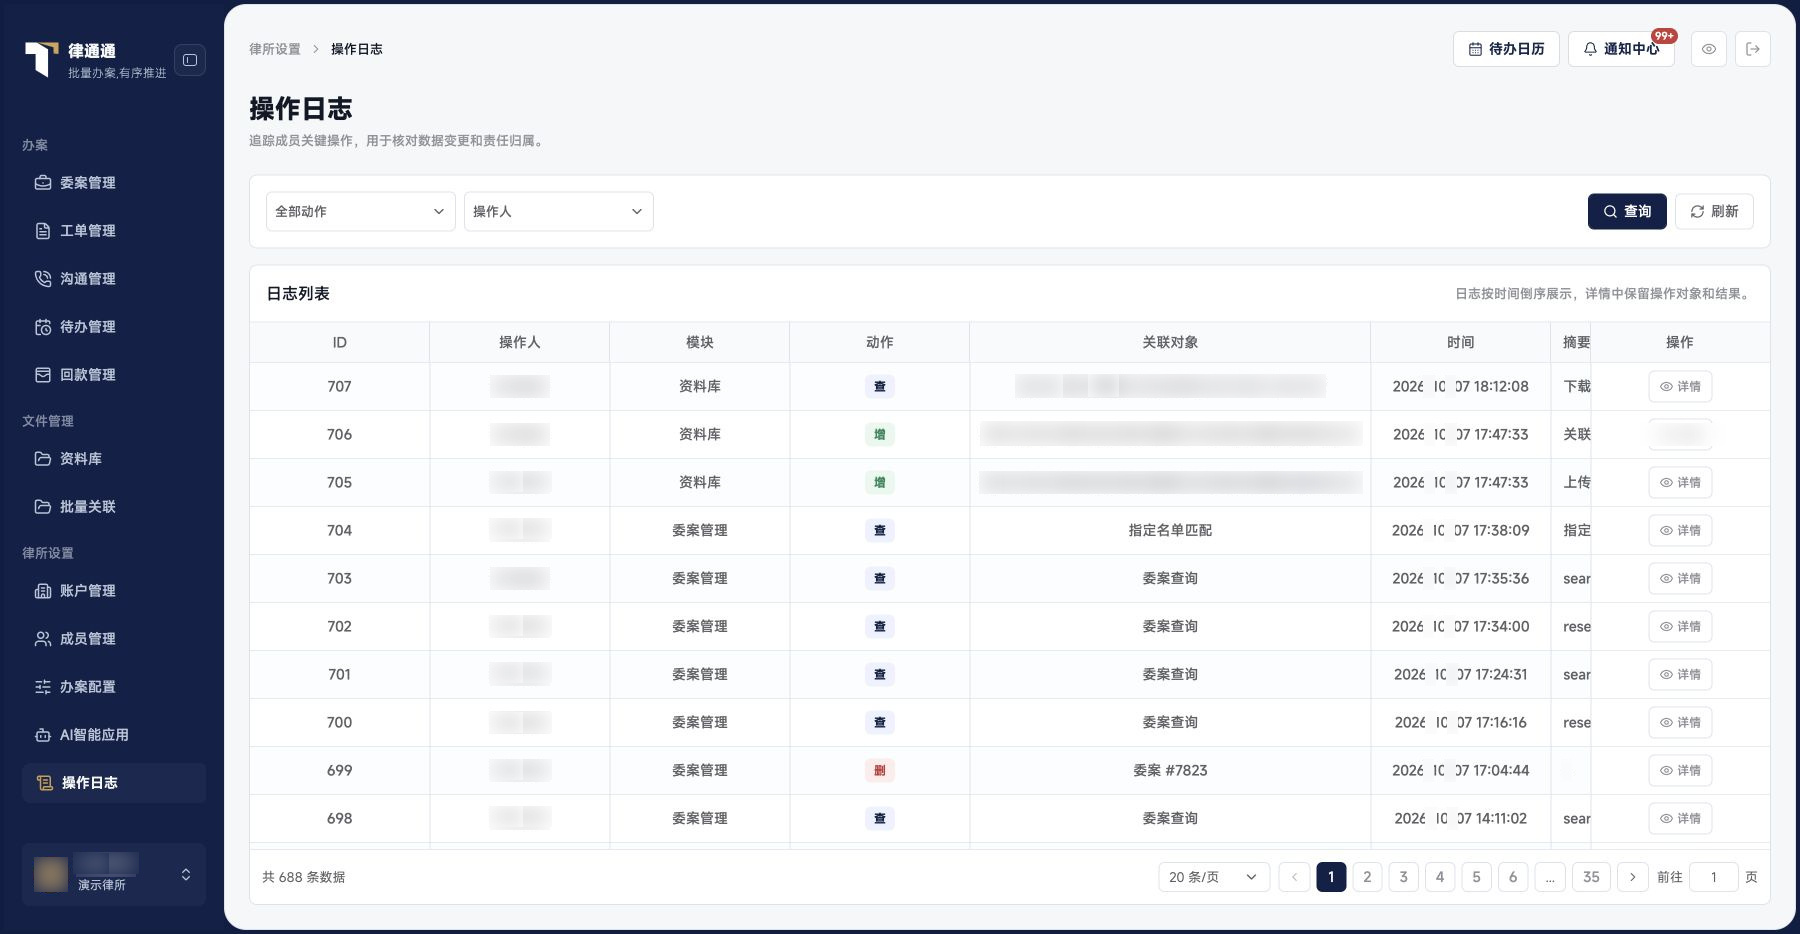Click the 账户管理 sidebar icon
Screen dimensions: 1800x934
(43, 591)
